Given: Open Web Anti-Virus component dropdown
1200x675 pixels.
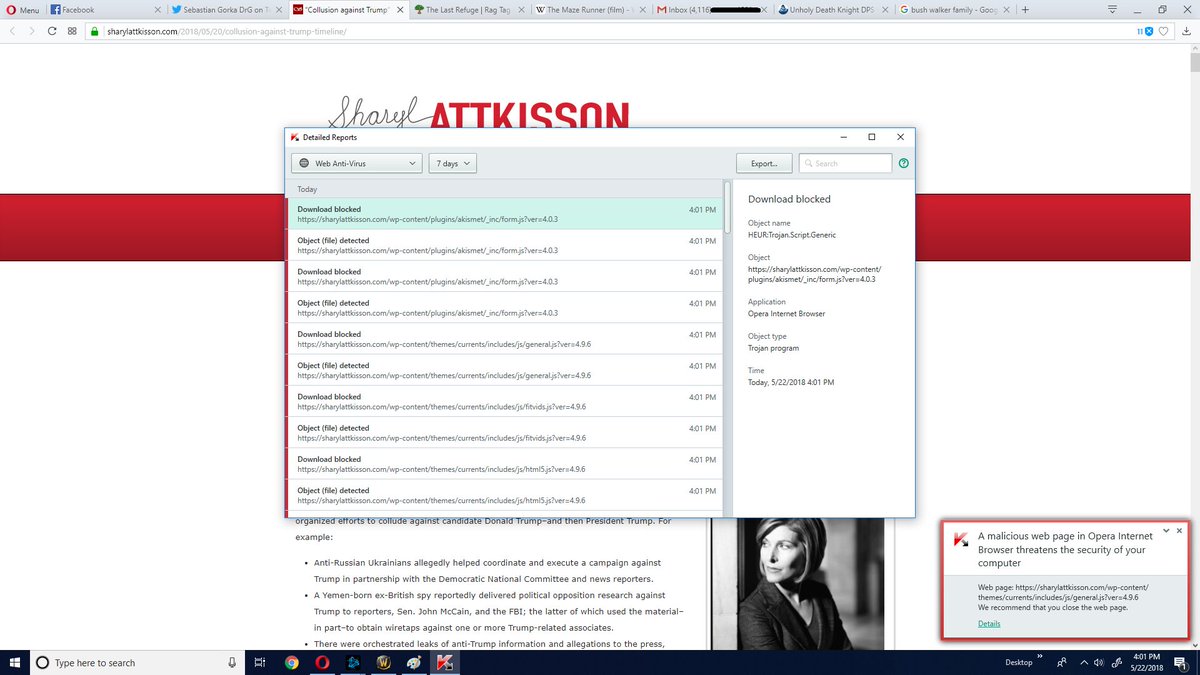Looking at the screenshot, I should 357,163.
